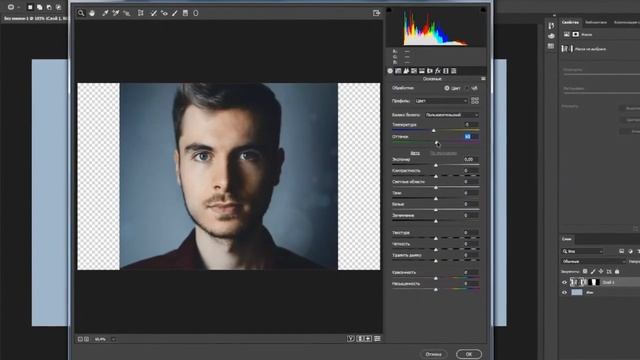This screenshot has height=360, width=640.
Task: Select the Adjustment Brush tool
Action: (x=175, y=13)
